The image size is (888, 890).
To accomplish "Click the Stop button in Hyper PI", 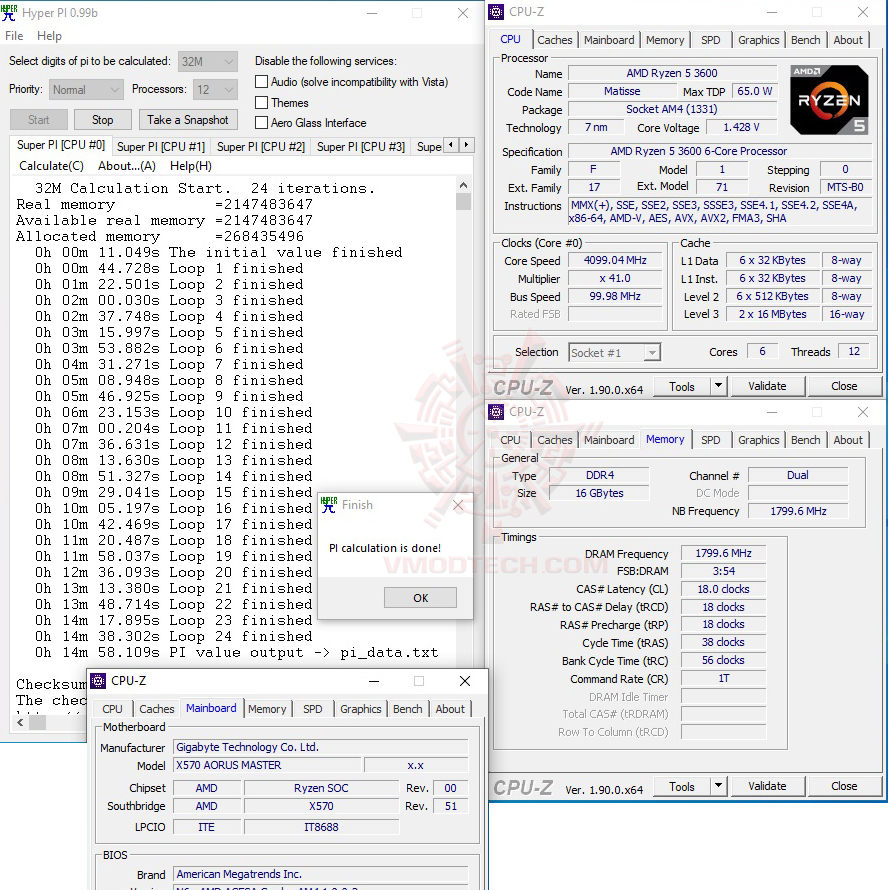I will coord(103,120).
